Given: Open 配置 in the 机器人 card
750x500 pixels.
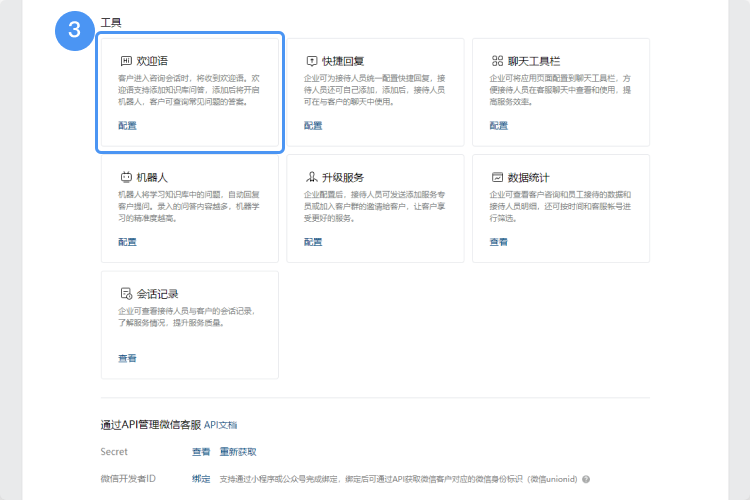Looking at the screenshot, I should (127, 242).
